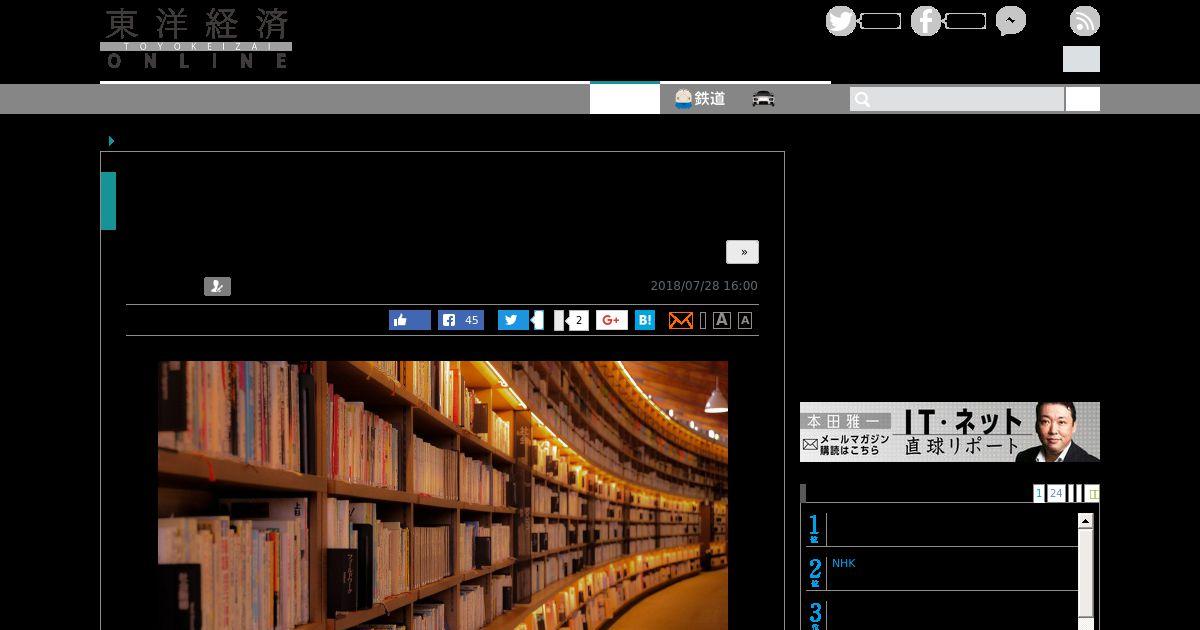Click the white search submit button

click(x=1083, y=99)
